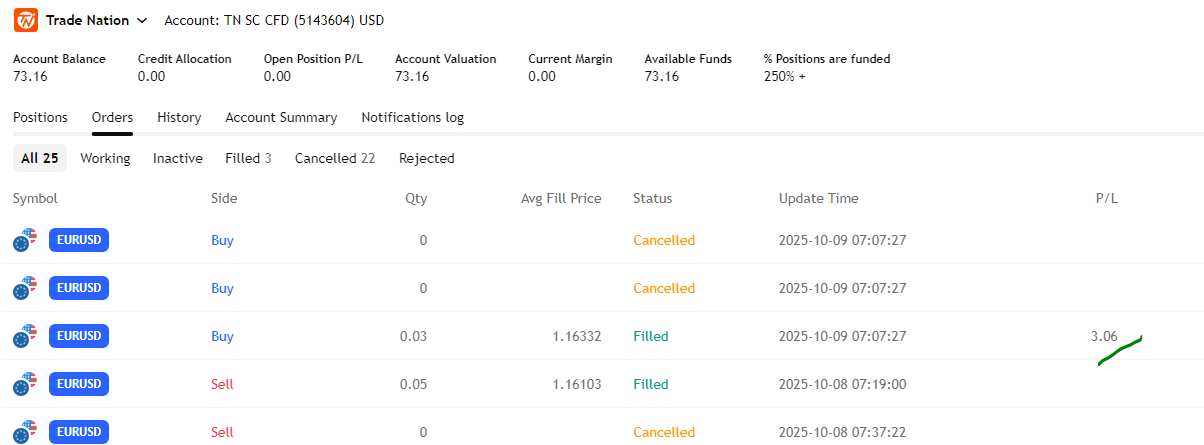The width and height of the screenshot is (1204, 445).
Task: Show only Cancelled orders
Action: (334, 158)
